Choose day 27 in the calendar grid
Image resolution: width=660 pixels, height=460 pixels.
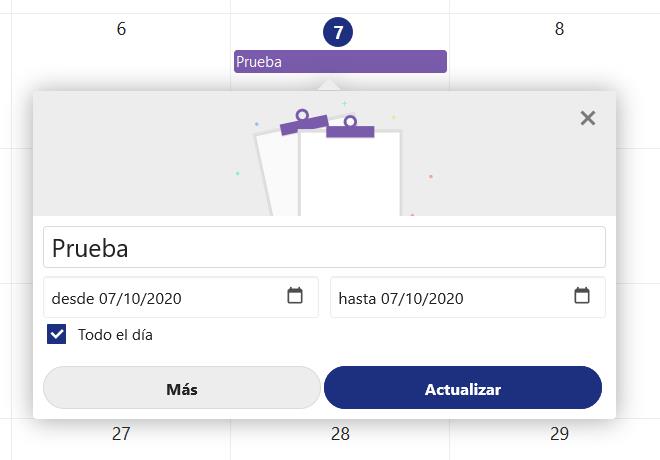click(x=121, y=434)
